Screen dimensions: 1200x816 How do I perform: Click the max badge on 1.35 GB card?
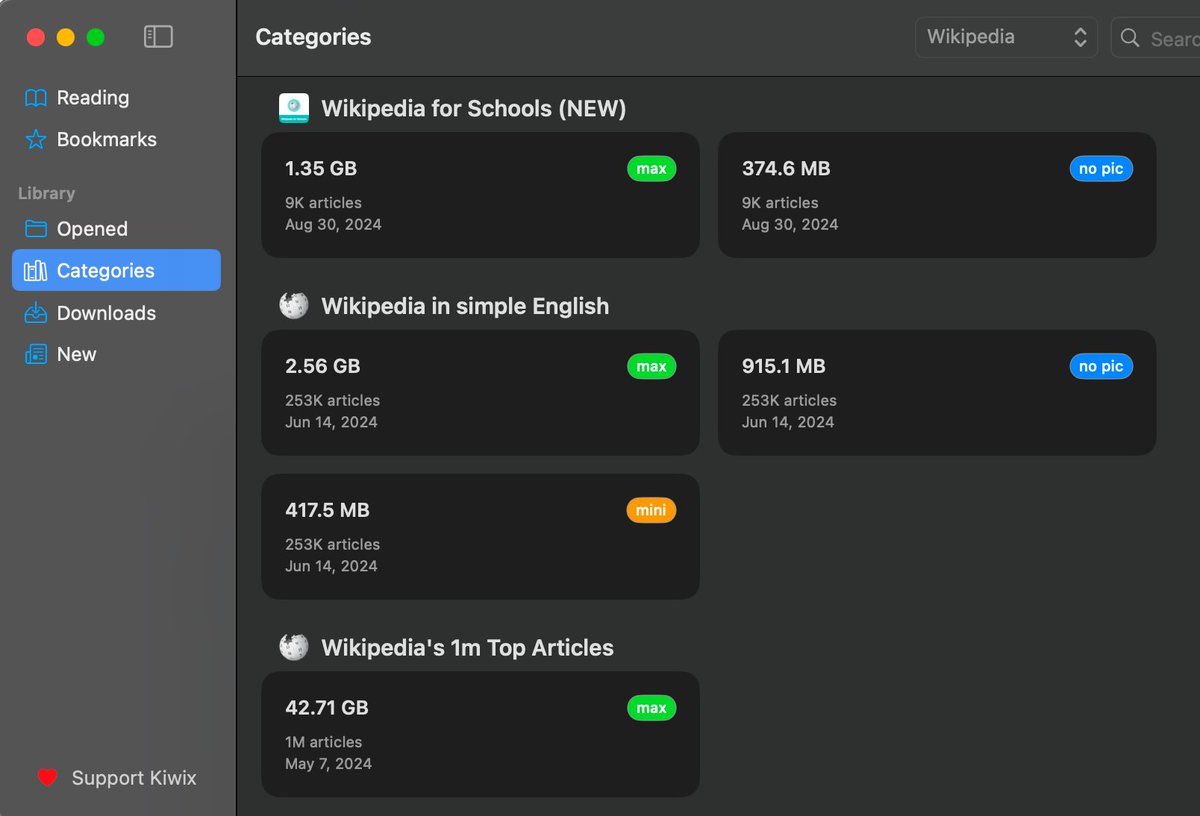651,169
